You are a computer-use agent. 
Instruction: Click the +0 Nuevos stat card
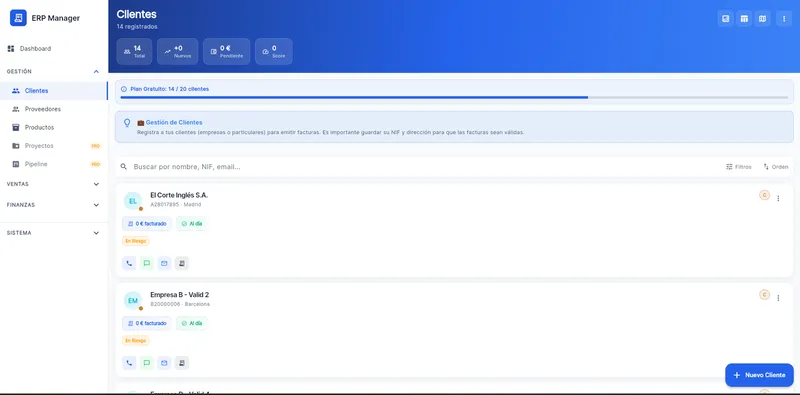(x=178, y=52)
